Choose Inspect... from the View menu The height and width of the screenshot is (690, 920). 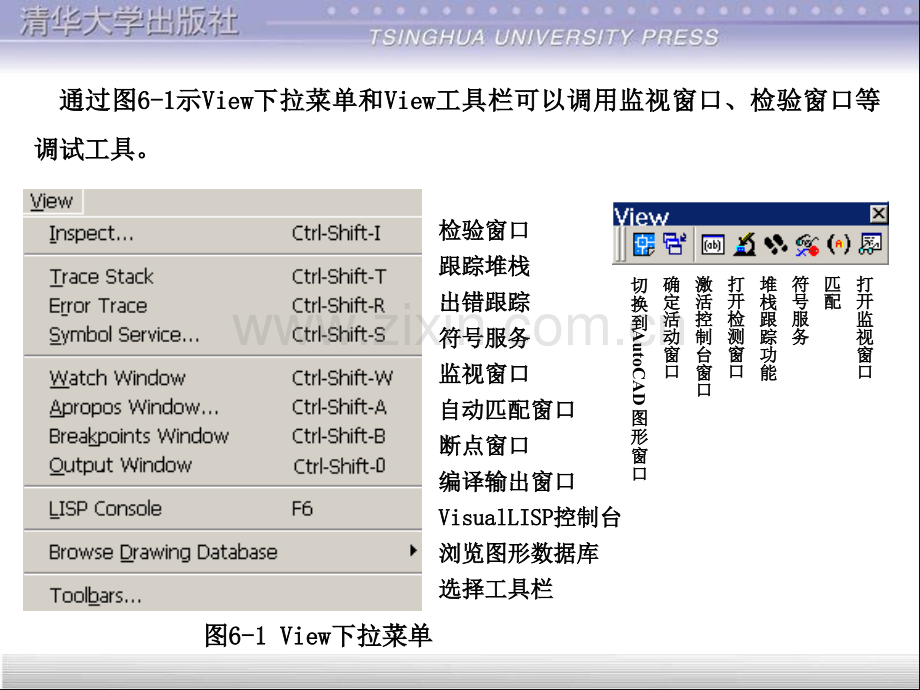click(x=222, y=234)
